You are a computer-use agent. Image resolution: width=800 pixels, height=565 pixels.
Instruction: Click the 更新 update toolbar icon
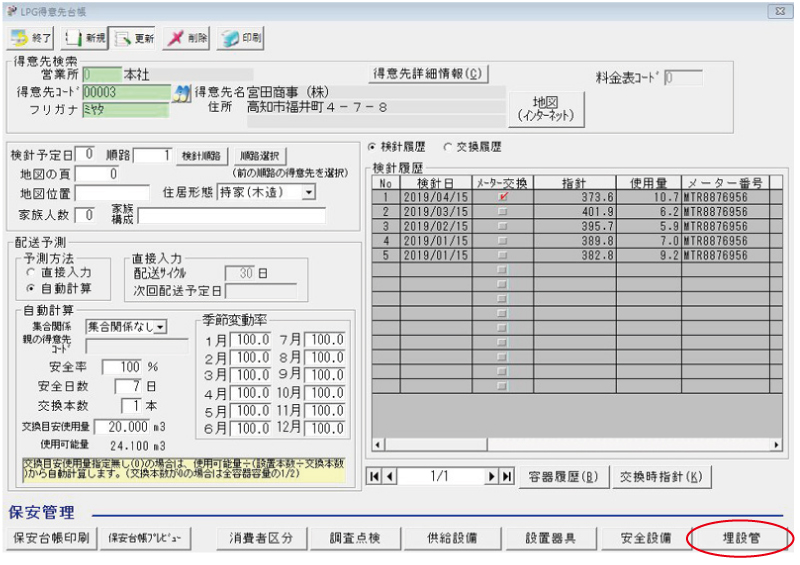134,39
